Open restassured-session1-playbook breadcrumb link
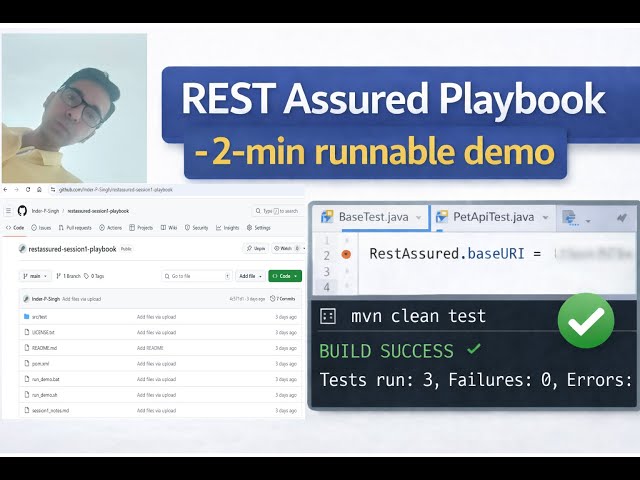Screen dimensions: 640x480 pyautogui.click(x=98, y=211)
